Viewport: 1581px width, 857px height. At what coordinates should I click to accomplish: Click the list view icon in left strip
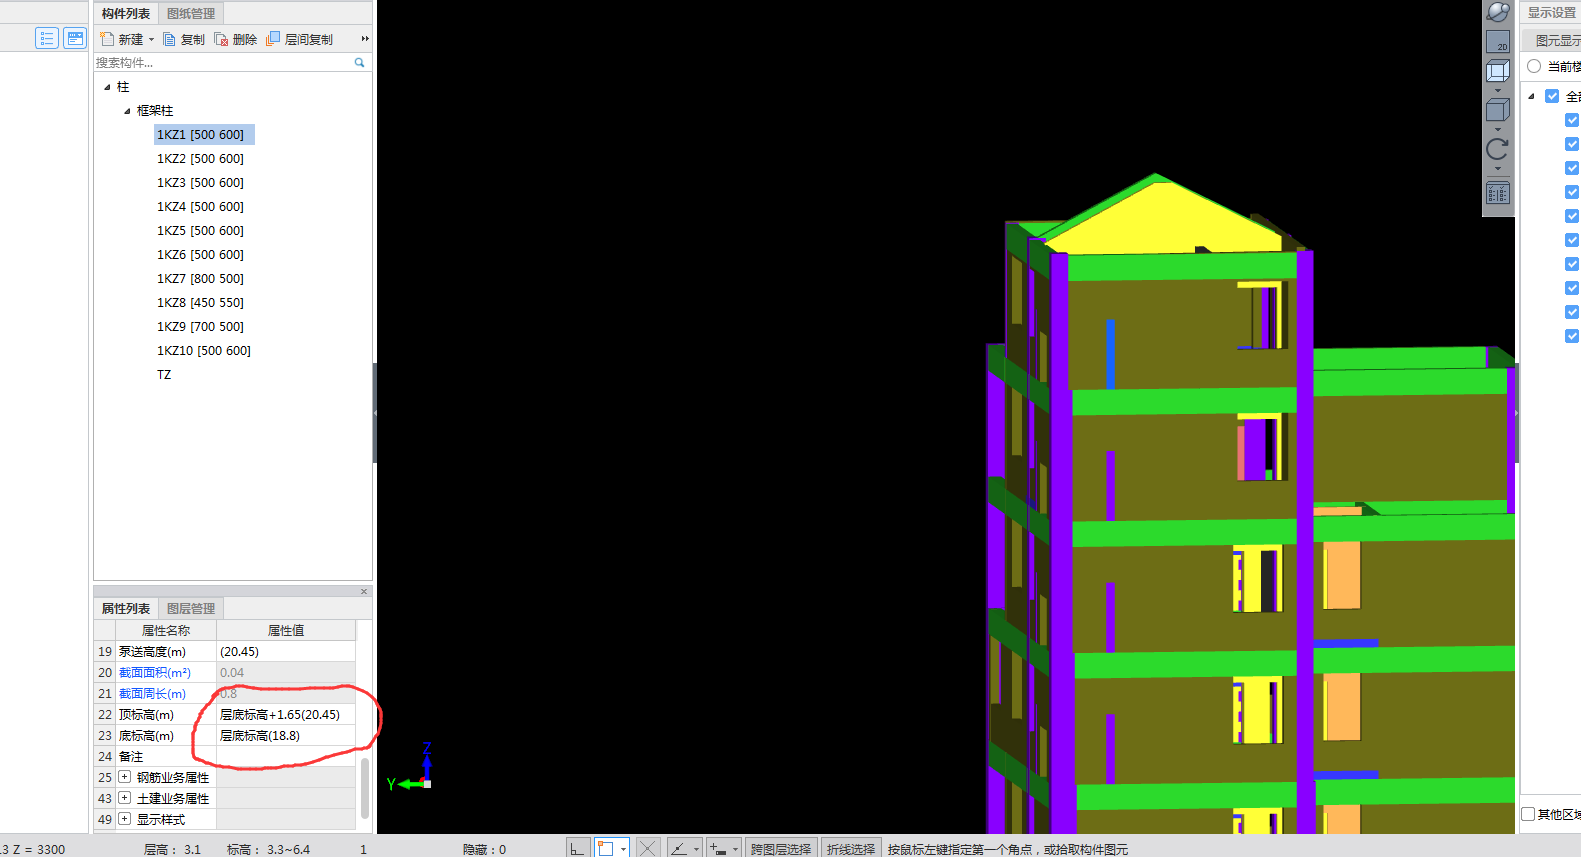tap(47, 38)
